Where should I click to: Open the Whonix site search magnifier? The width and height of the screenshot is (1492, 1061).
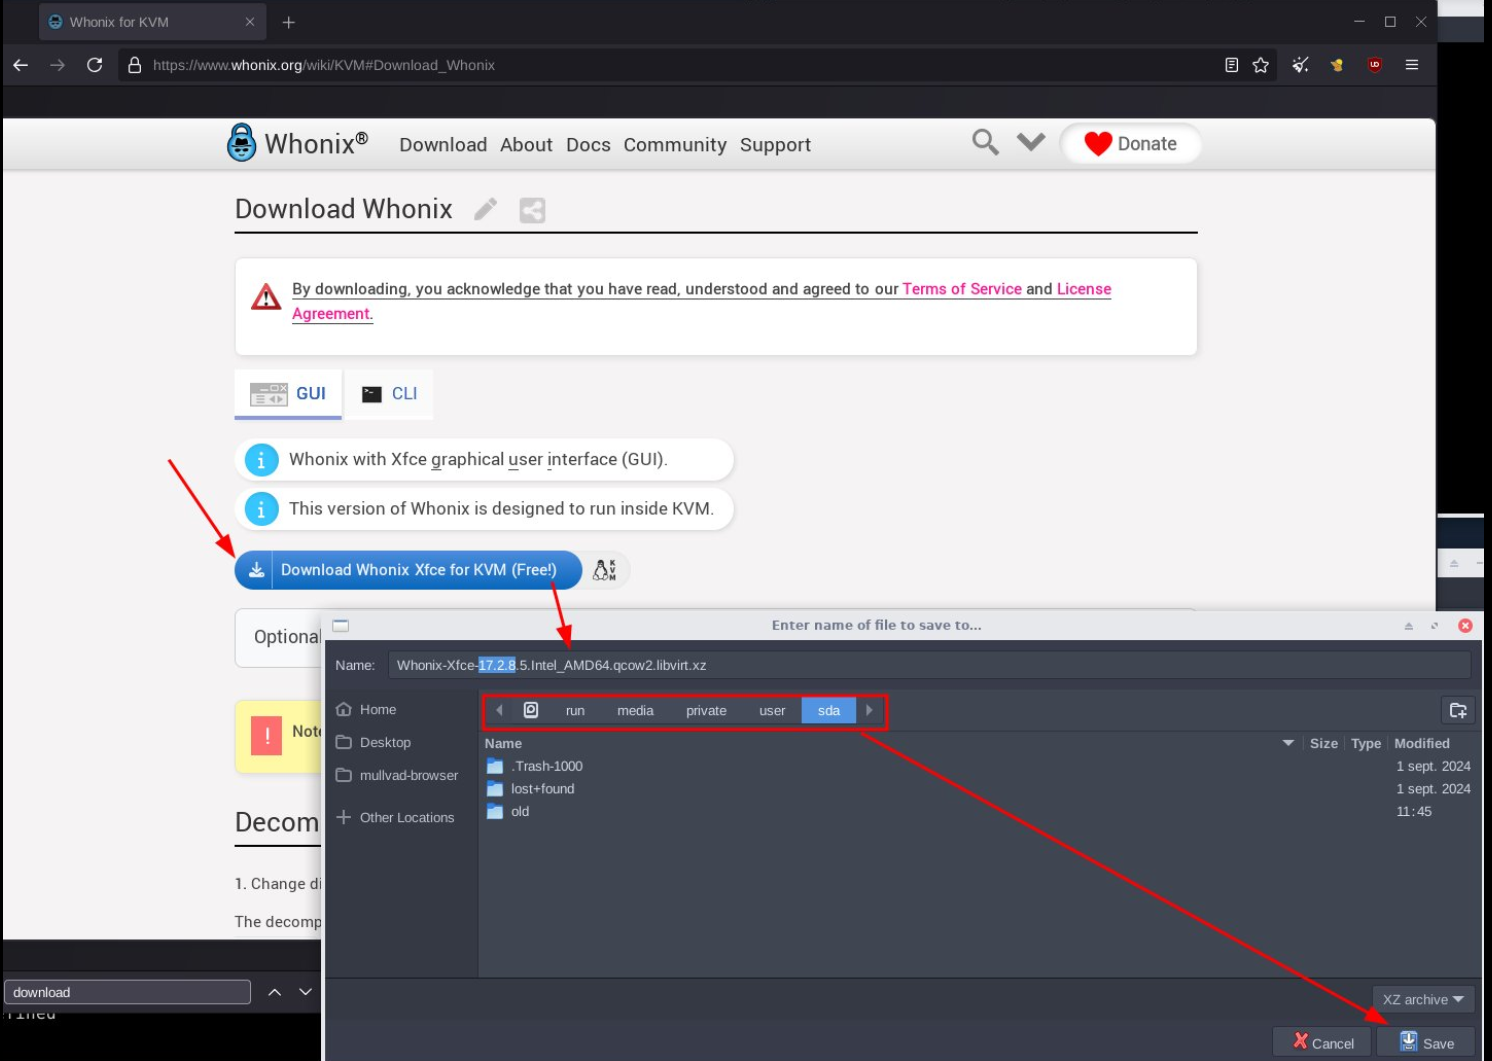tap(985, 142)
